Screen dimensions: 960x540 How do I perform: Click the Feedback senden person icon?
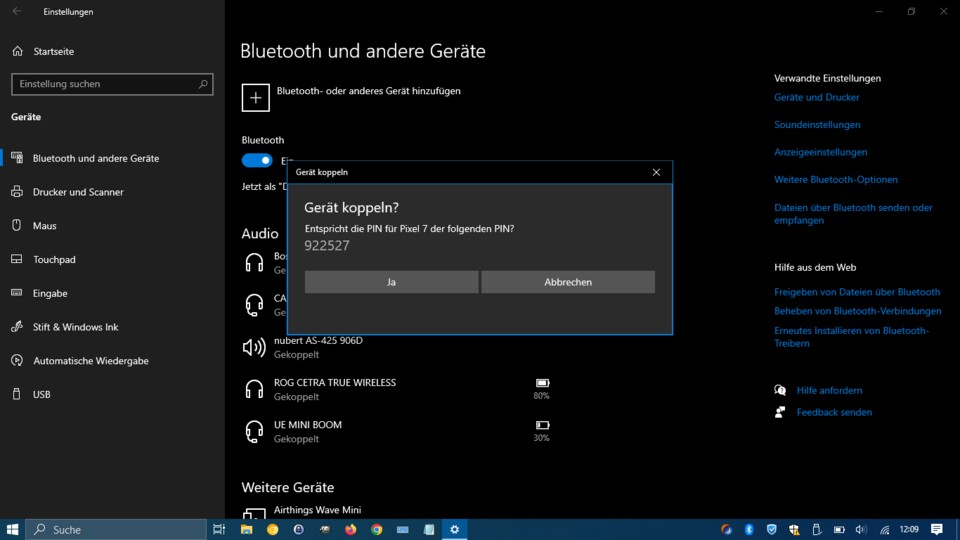coord(780,412)
